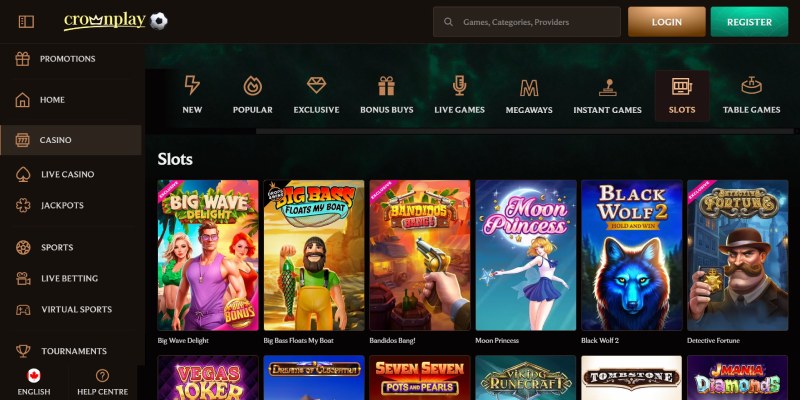The height and width of the screenshot is (400, 800).
Task: Switch to the NEW category tab
Action: coord(192,110)
